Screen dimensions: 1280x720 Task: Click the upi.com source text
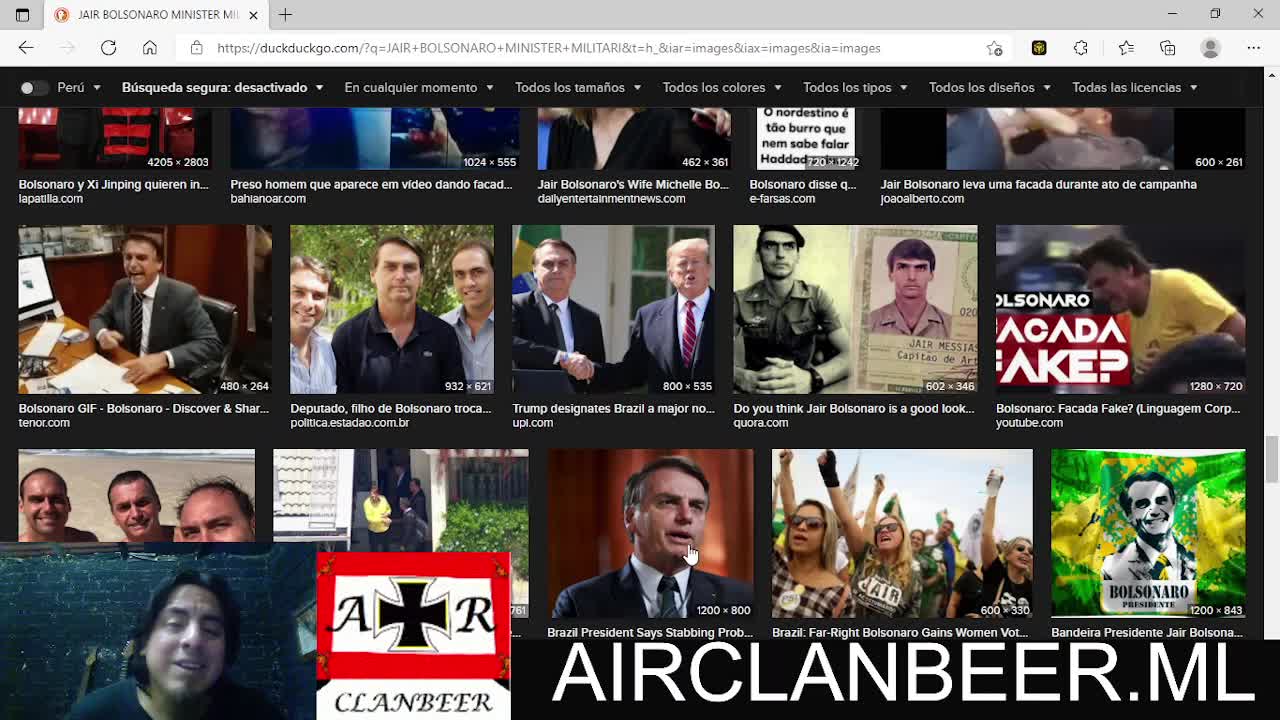pos(532,422)
